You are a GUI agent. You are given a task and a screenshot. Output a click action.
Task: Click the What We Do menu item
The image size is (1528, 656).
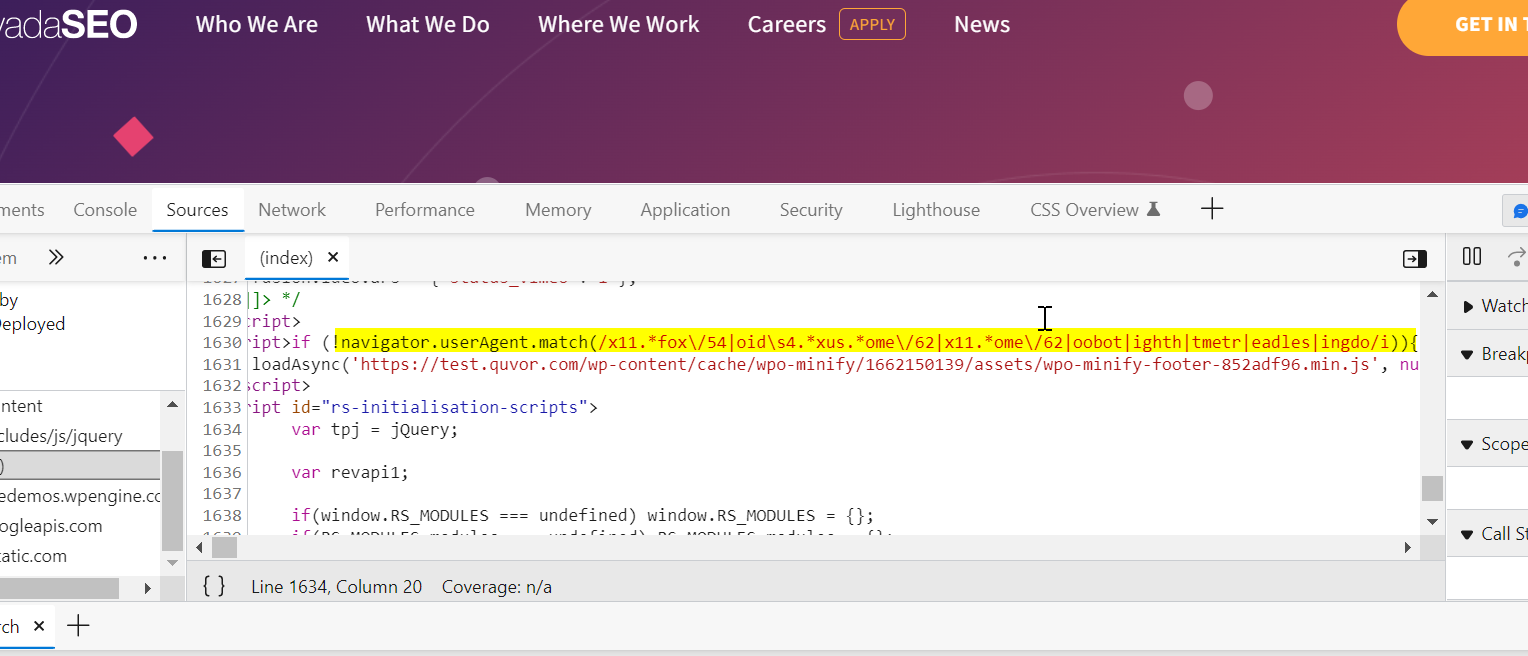tap(428, 24)
